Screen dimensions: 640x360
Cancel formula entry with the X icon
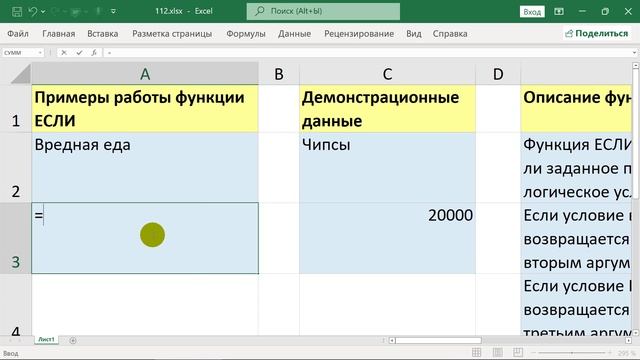click(x=64, y=53)
